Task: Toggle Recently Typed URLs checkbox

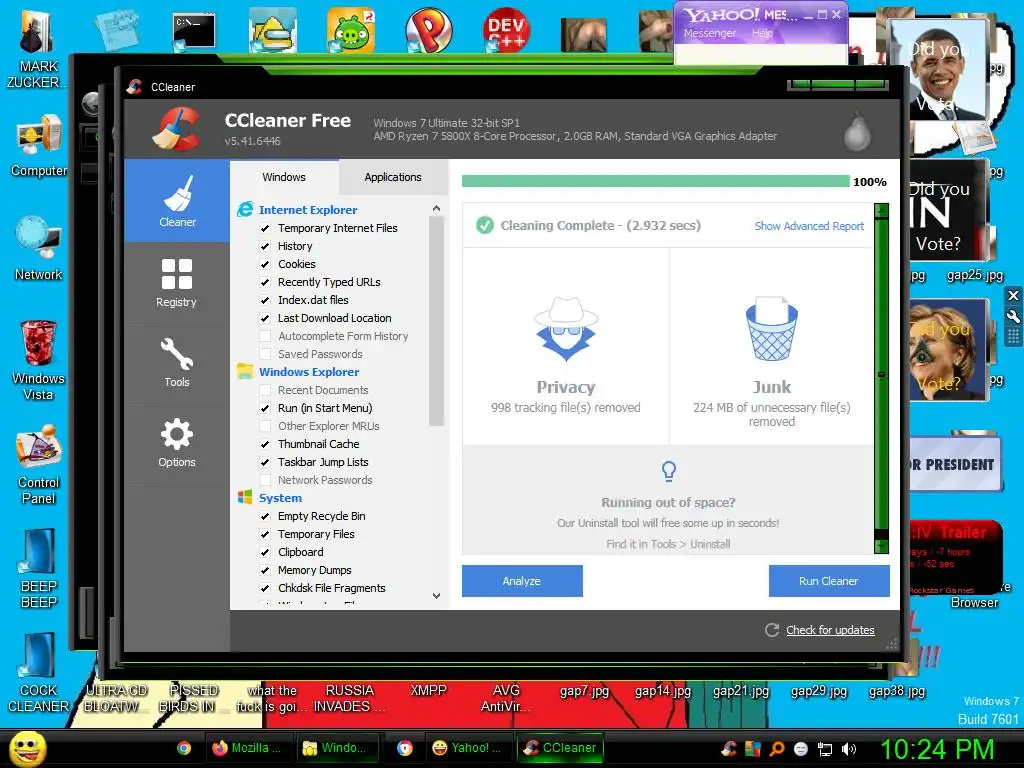Action: click(x=265, y=282)
